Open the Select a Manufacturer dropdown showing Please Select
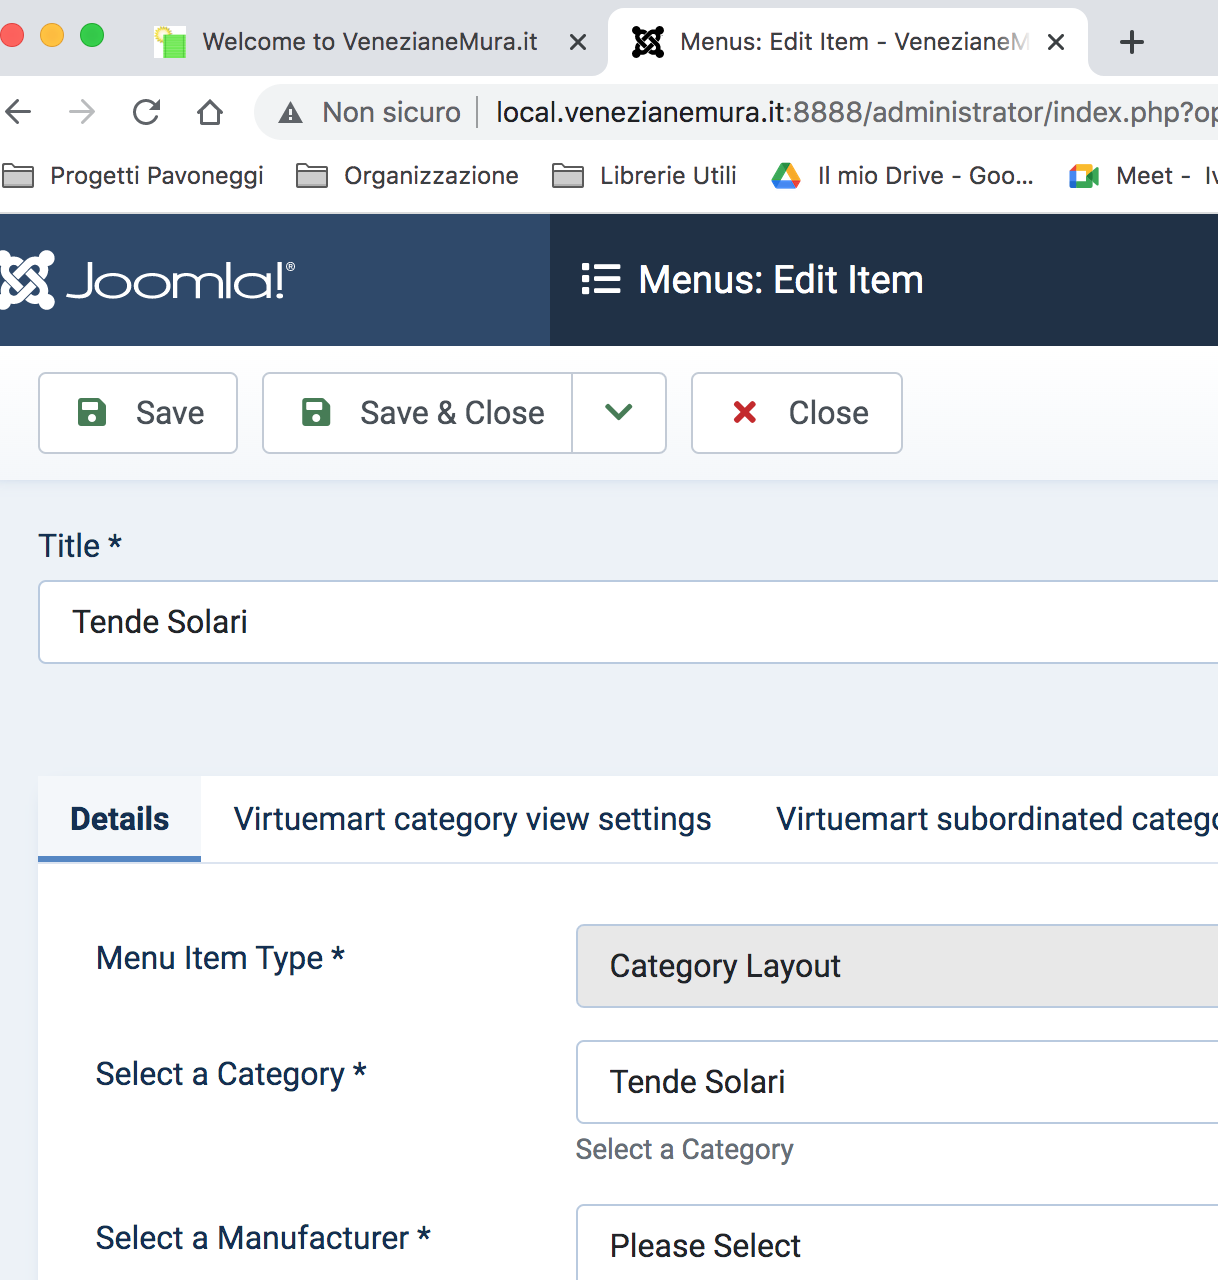 897,1244
